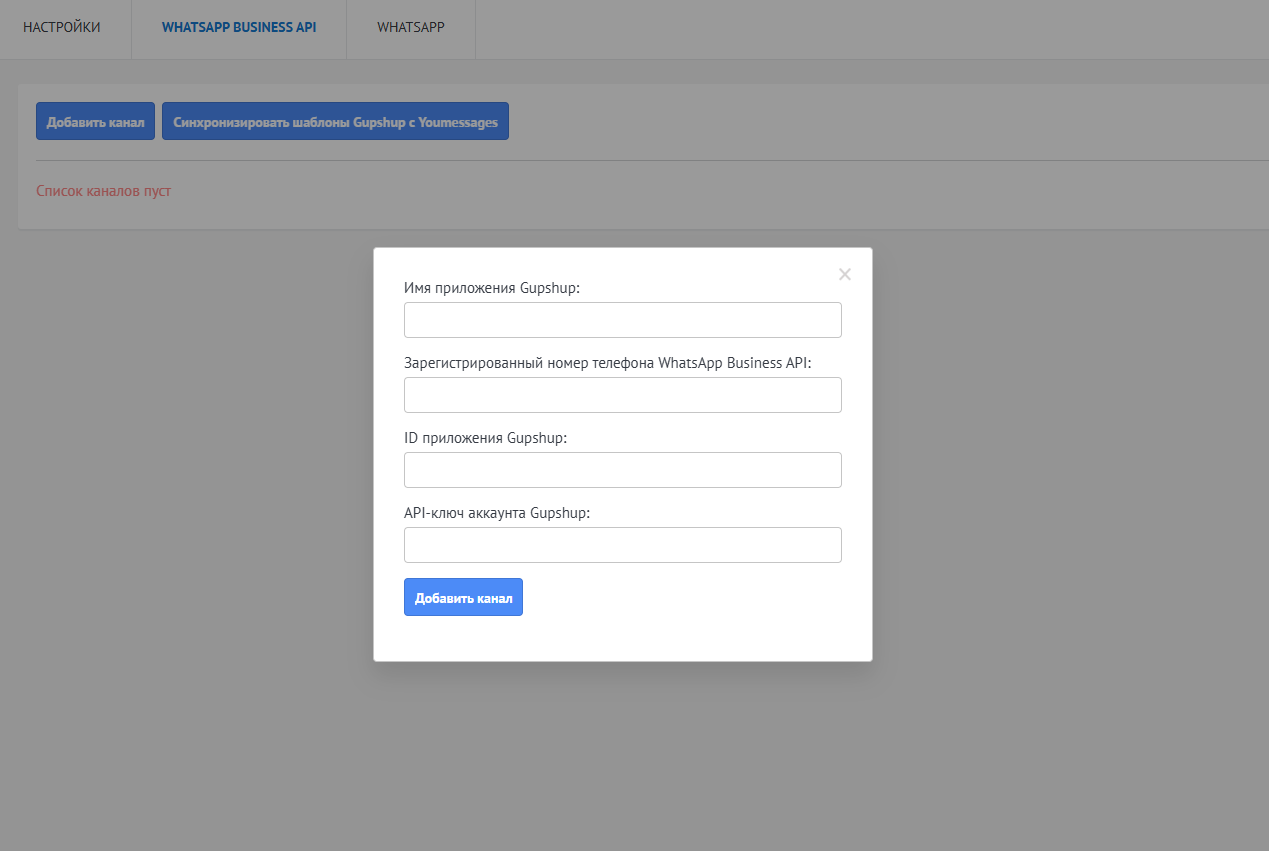Viewport: 1269px width, 851px height.
Task: Focus the ID приложения Gupshup input
Action: tap(622, 470)
